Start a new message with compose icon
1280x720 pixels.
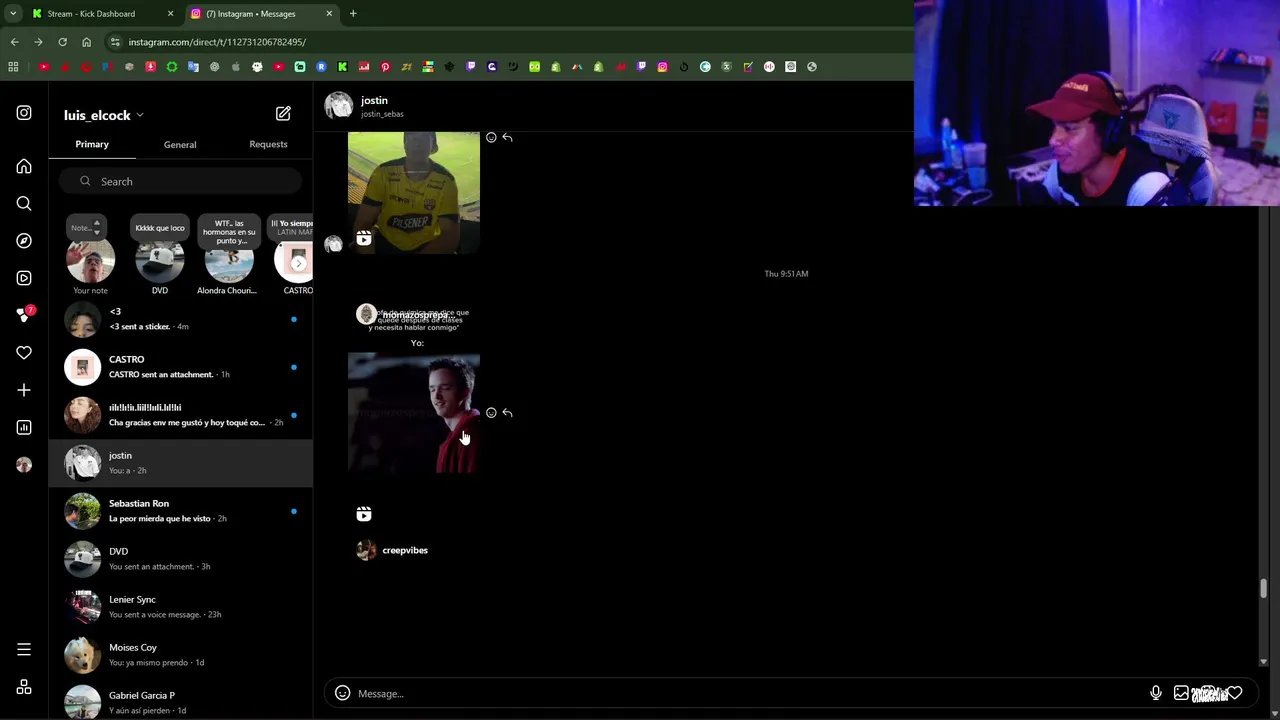pos(283,114)
